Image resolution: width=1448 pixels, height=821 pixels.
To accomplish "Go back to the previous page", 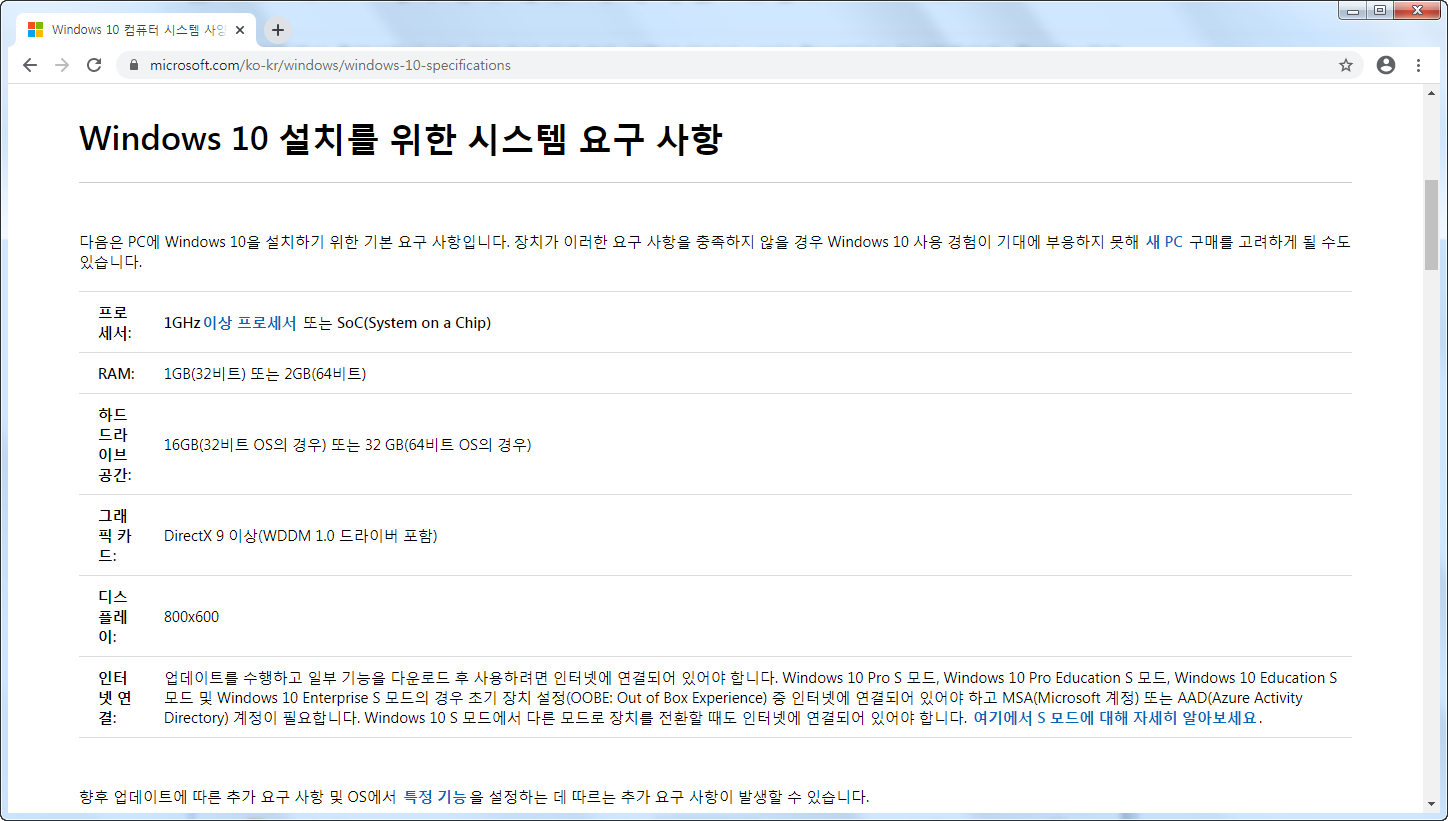I will [x=30, y=65].
